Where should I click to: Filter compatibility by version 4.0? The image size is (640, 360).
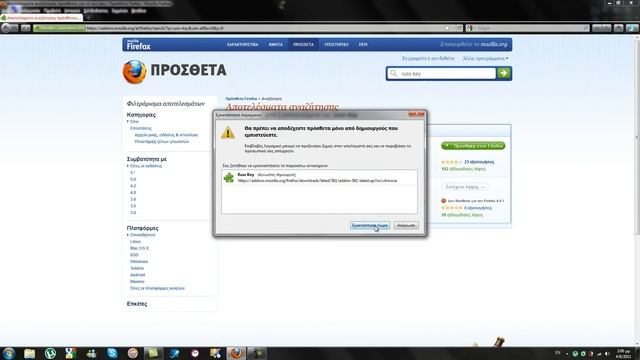click(x=133, y=193)
